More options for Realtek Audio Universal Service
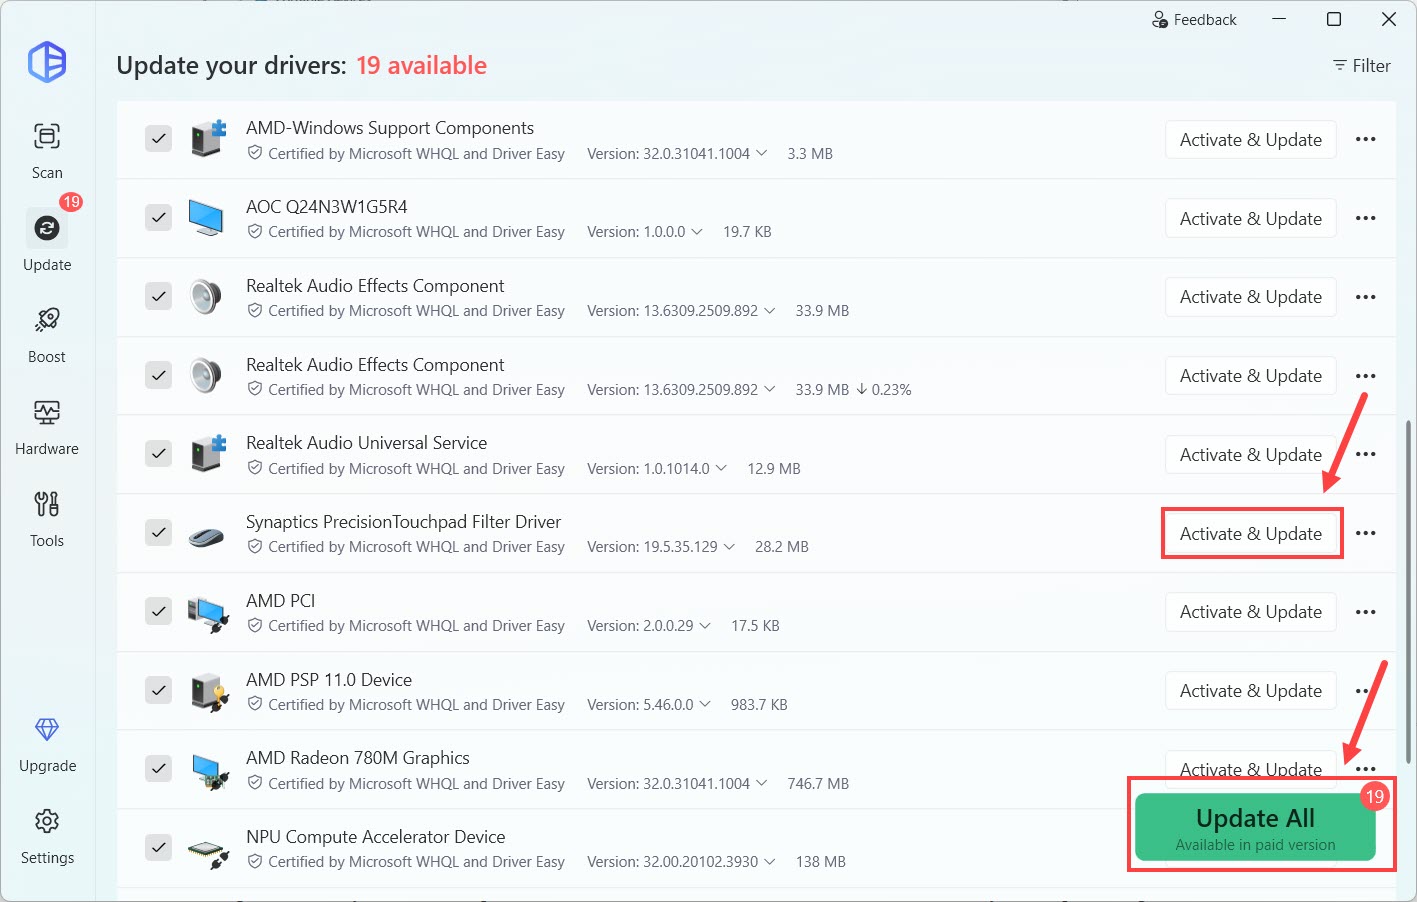This screenshot has width=1417, height=902. (1366, 455)
